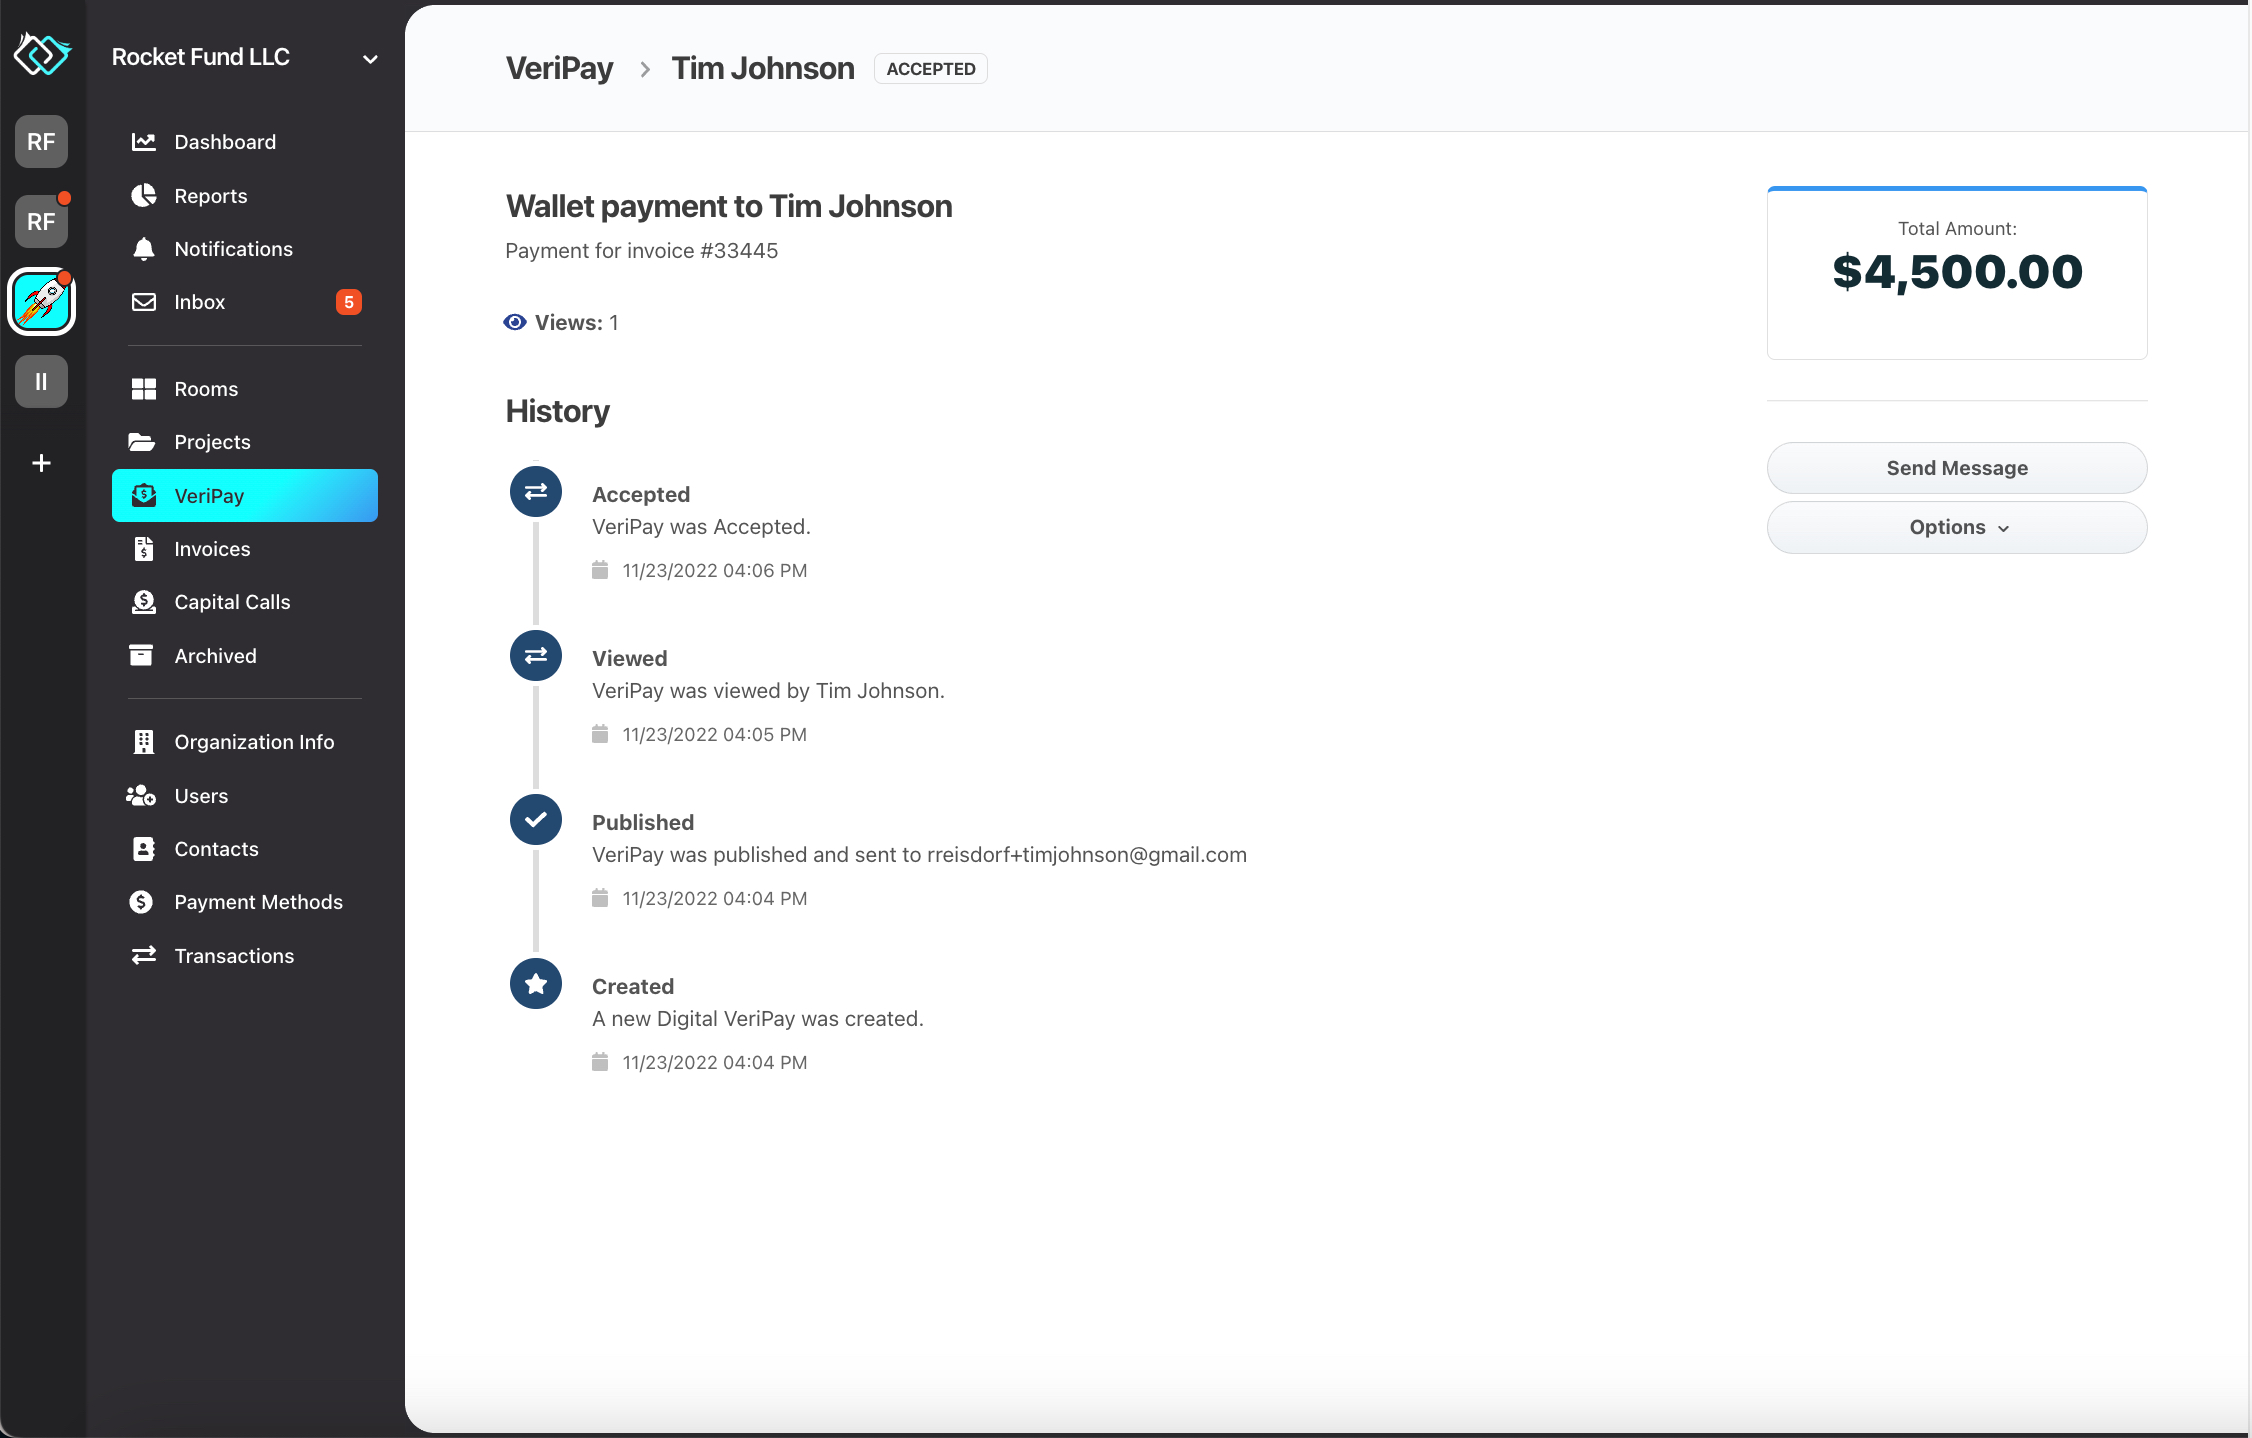
Task: Open Organization Info from the menu
Action: [x=254, y=741]
